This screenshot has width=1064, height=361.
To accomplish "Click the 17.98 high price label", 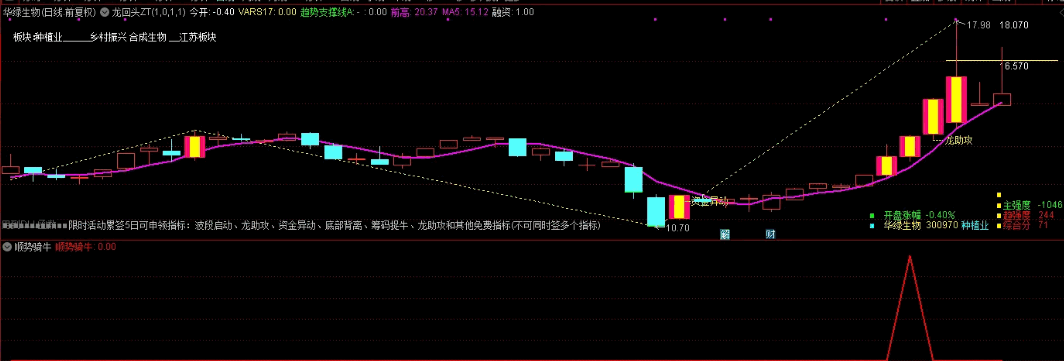I will click(978, 25).
